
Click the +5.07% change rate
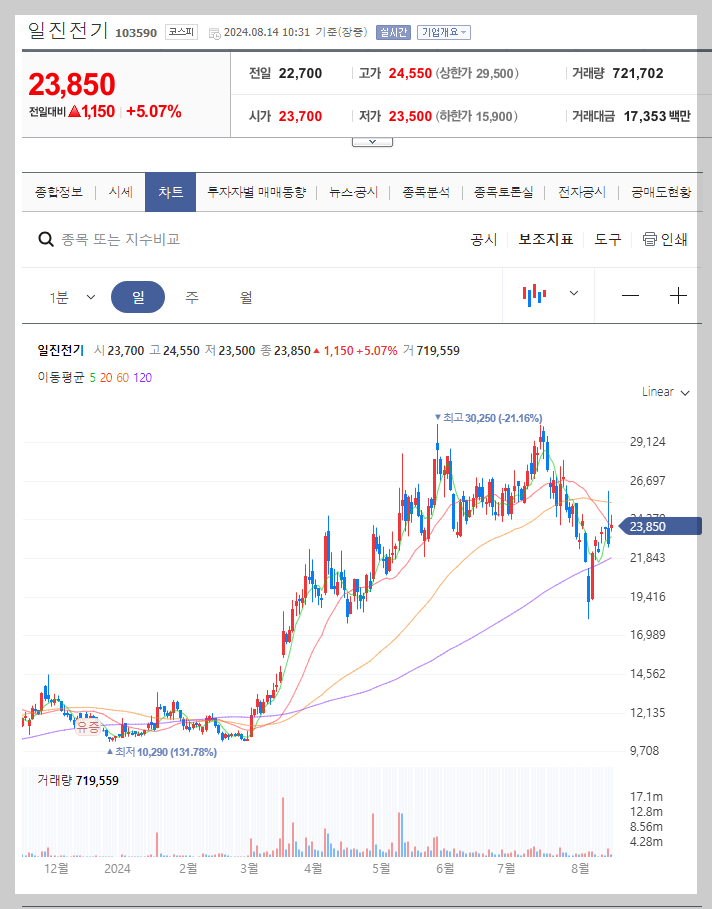(x=154, y=111)
